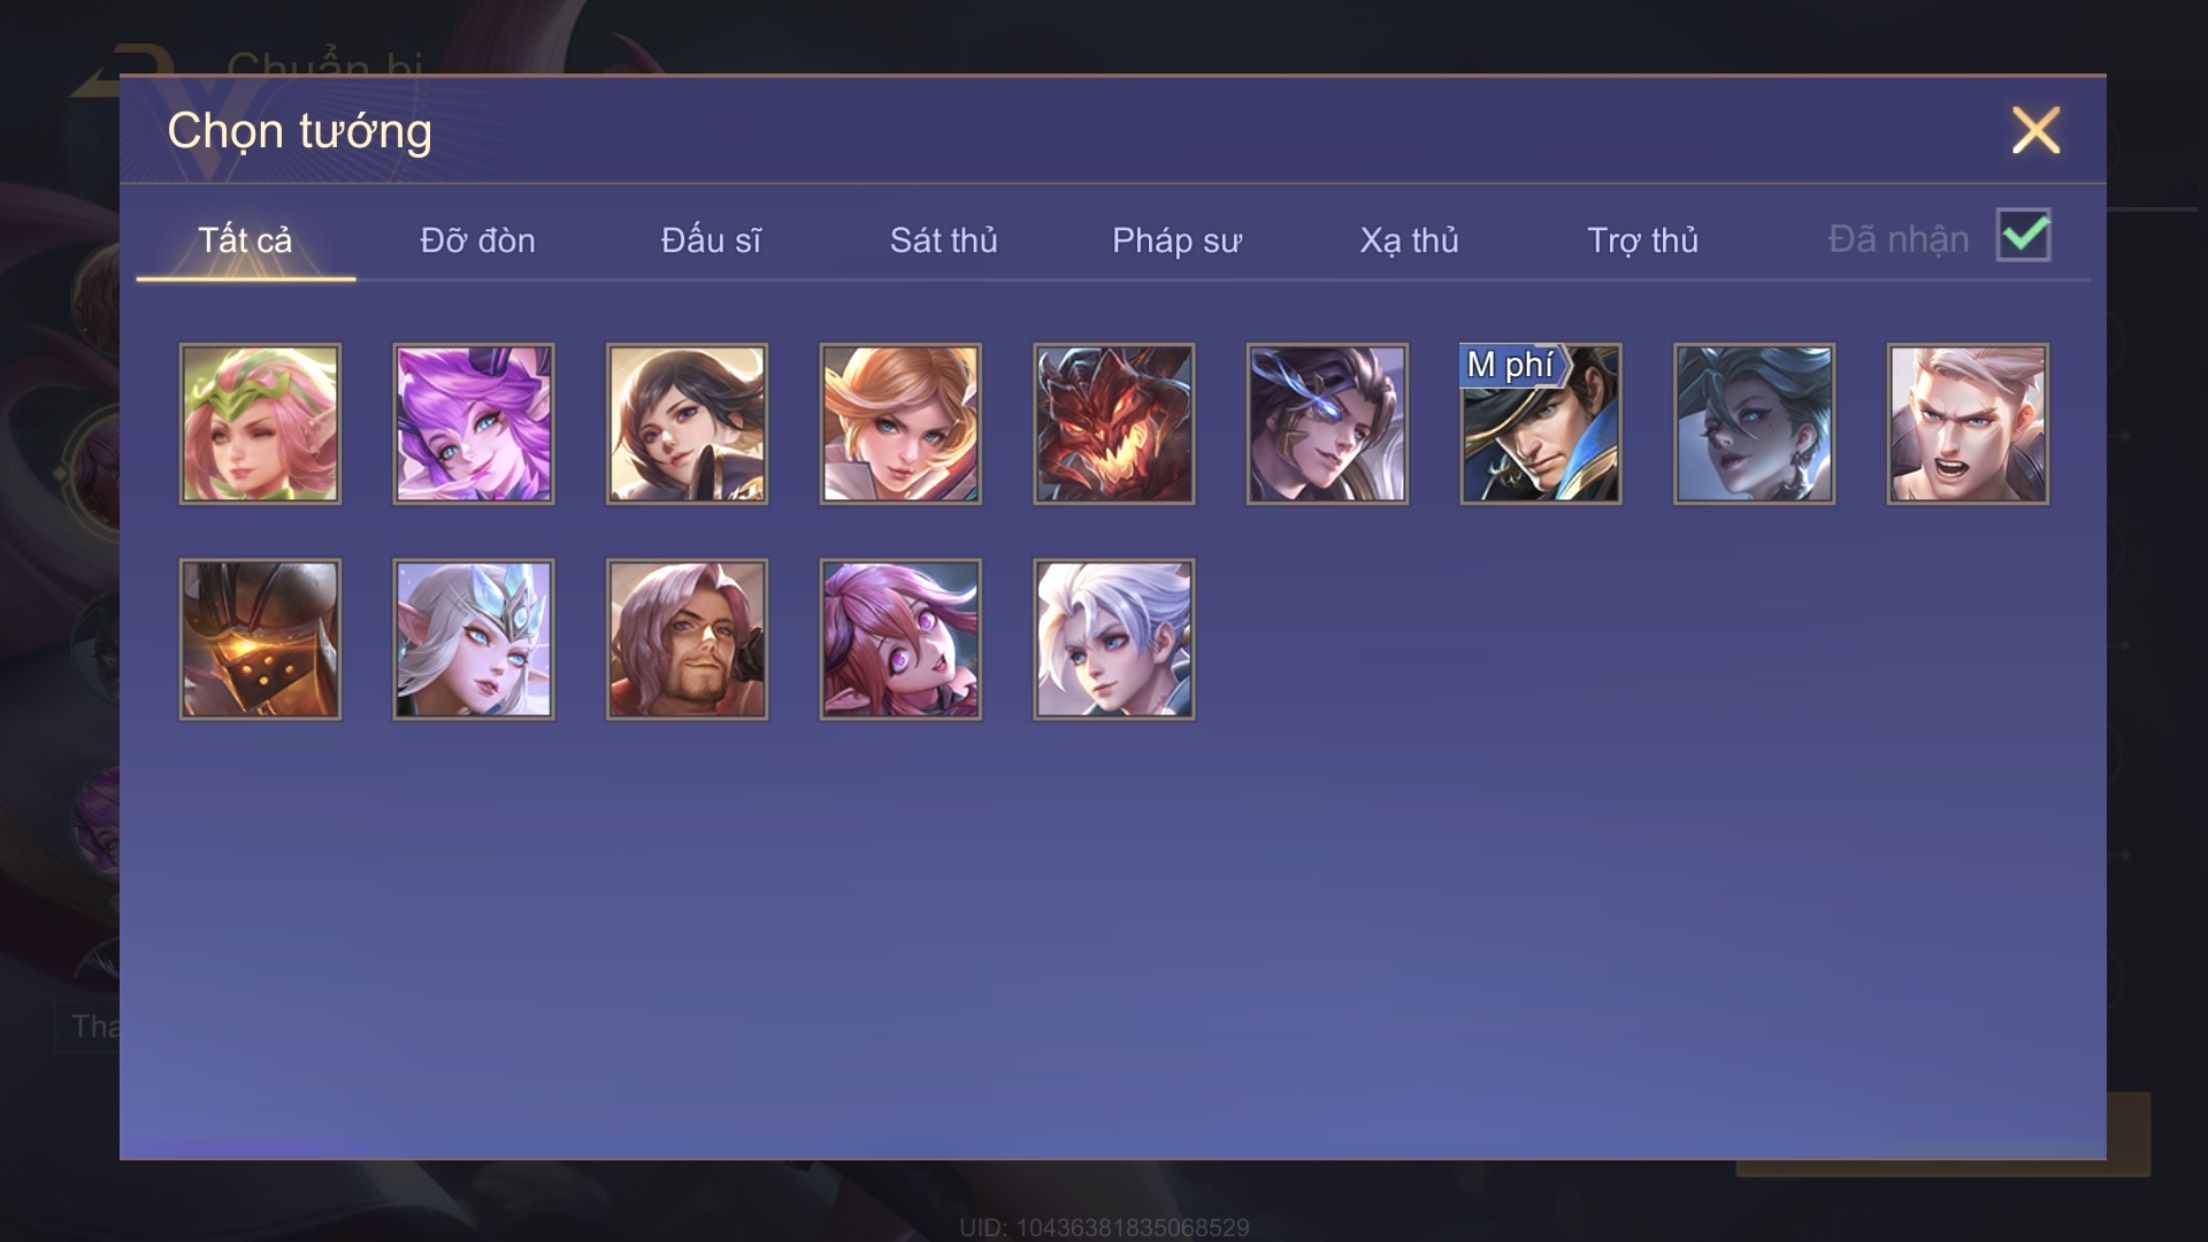Pick the red lava demon hero portrait
Viewport: 2208px width, 1242px height.
pyautogui.click(x=1114, y=424)
